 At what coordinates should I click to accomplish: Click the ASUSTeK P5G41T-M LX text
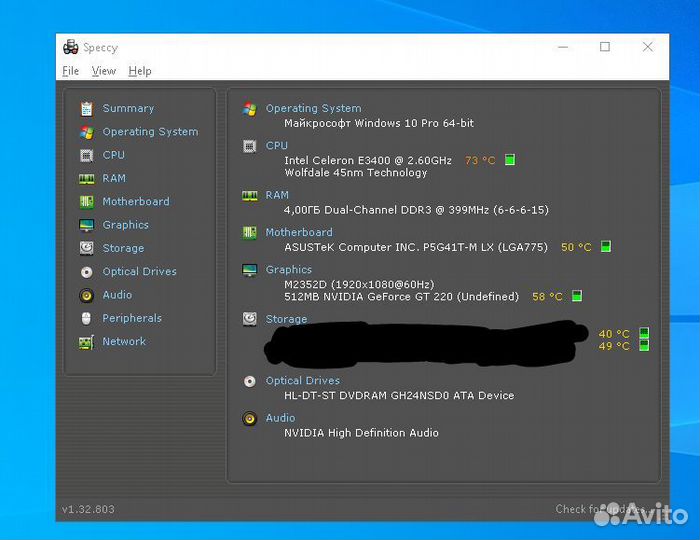pyautogui.click(x=416, y=247)
